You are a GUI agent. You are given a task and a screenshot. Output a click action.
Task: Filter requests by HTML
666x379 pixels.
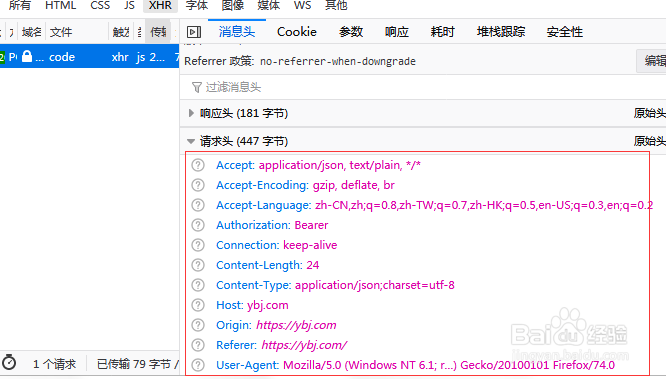[x=60, y=6]
